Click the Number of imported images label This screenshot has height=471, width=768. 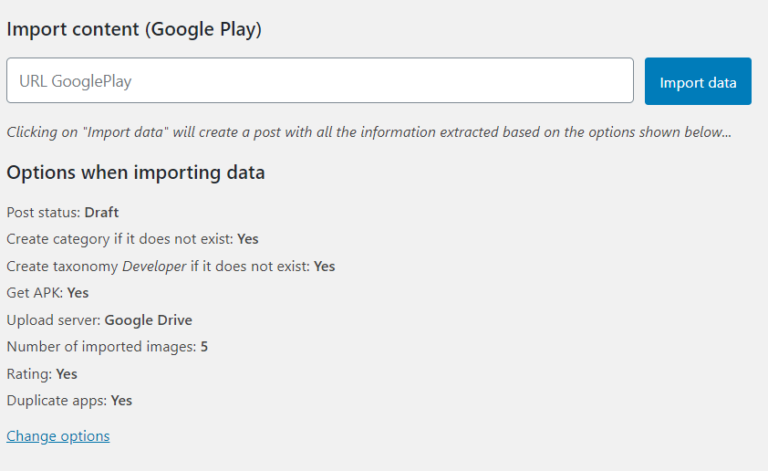pyautogui.click(x=100, y=347)
